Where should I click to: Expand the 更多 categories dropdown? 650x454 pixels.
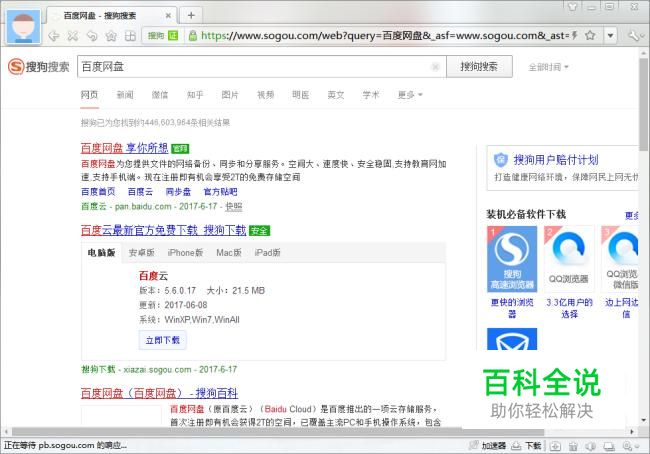pyautogui.click(x=410, y=95)
